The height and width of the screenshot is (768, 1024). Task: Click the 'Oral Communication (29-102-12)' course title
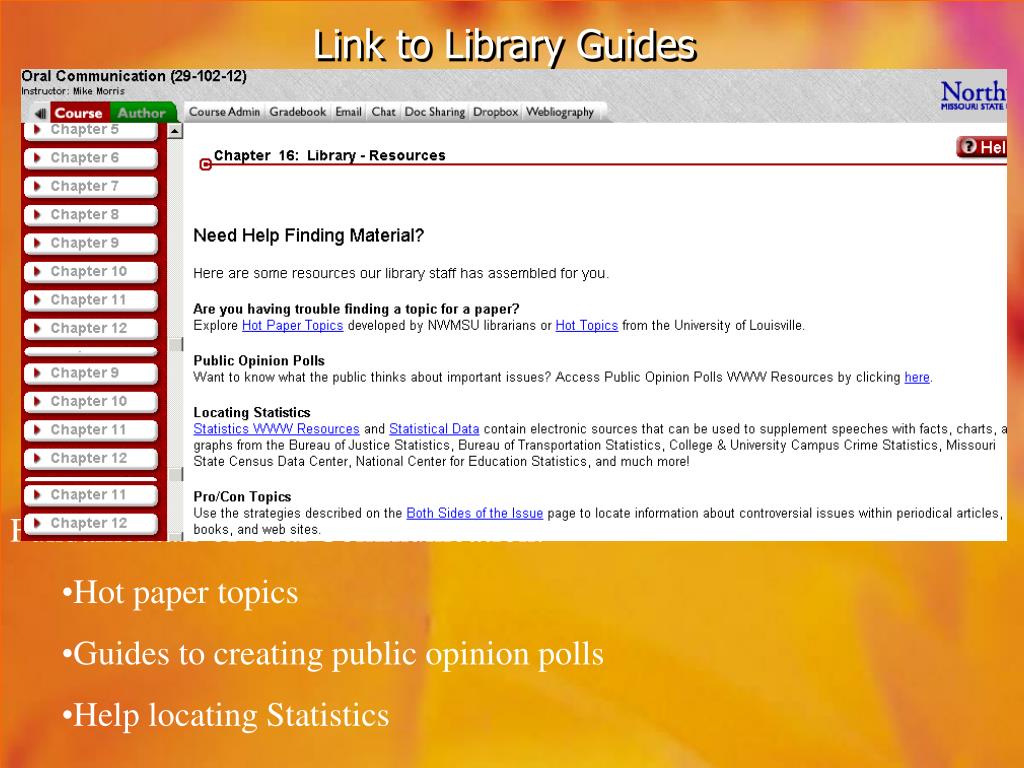(x=134, y=76)
